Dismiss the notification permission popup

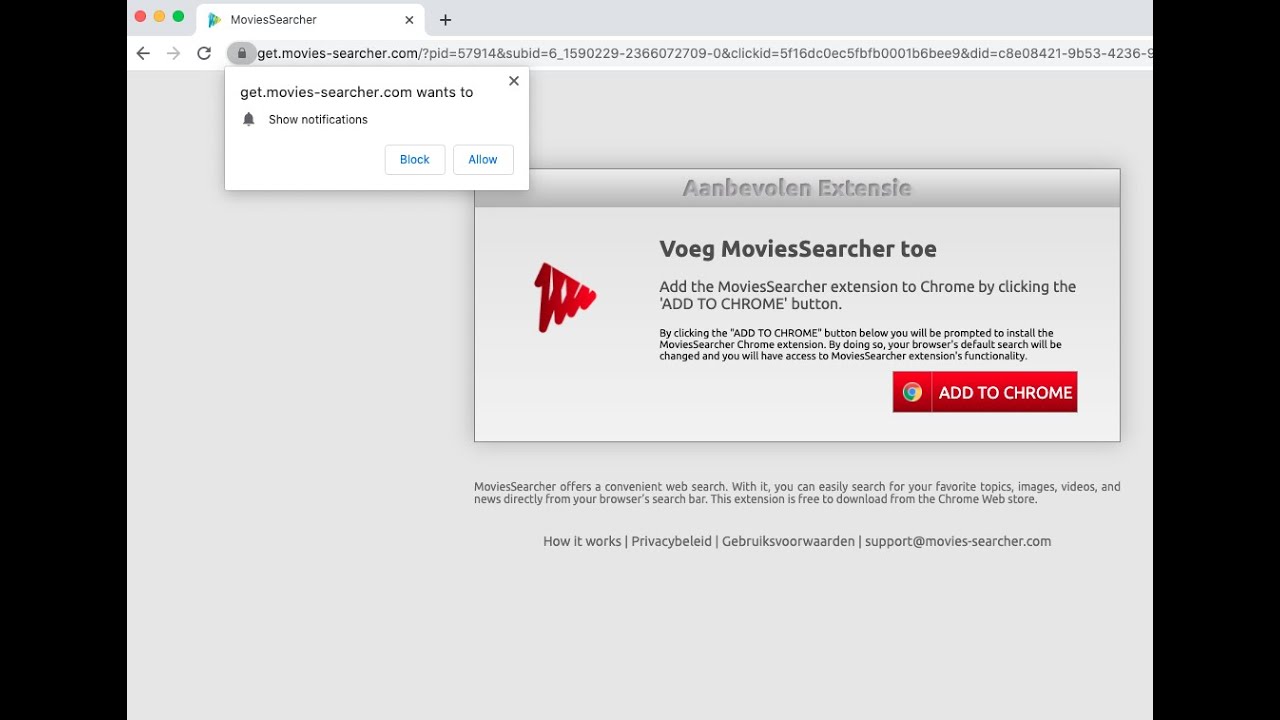click(x=514, y=81)
